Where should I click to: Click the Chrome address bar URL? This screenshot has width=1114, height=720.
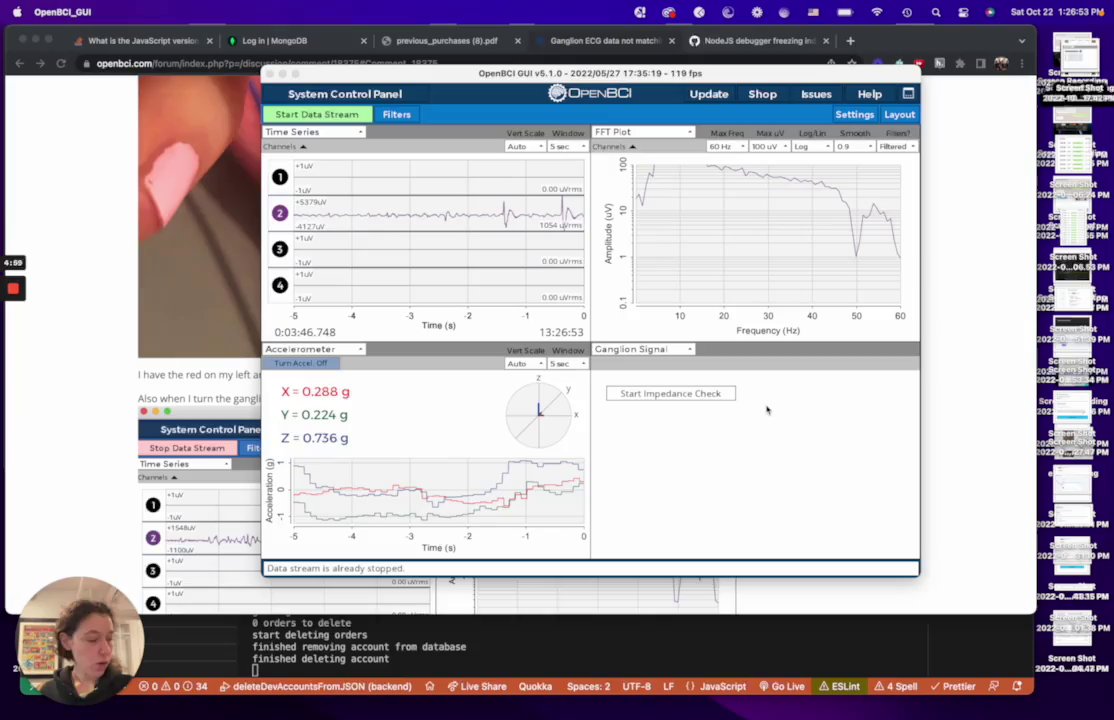267,63
